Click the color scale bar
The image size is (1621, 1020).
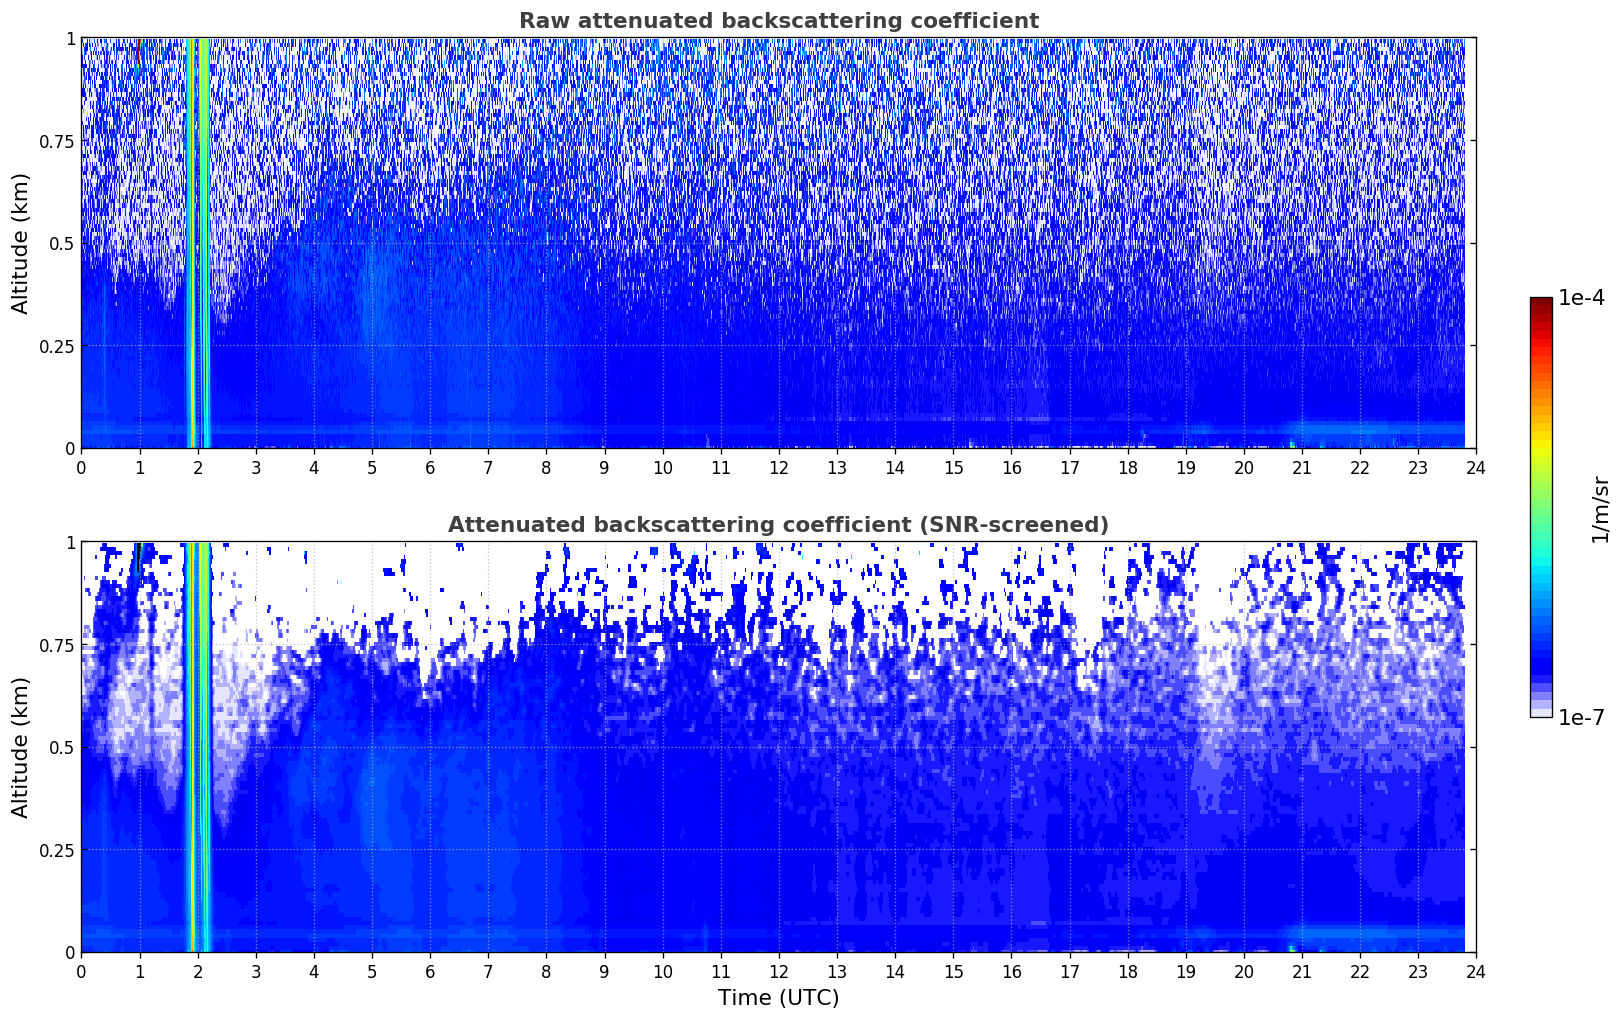1541,507
